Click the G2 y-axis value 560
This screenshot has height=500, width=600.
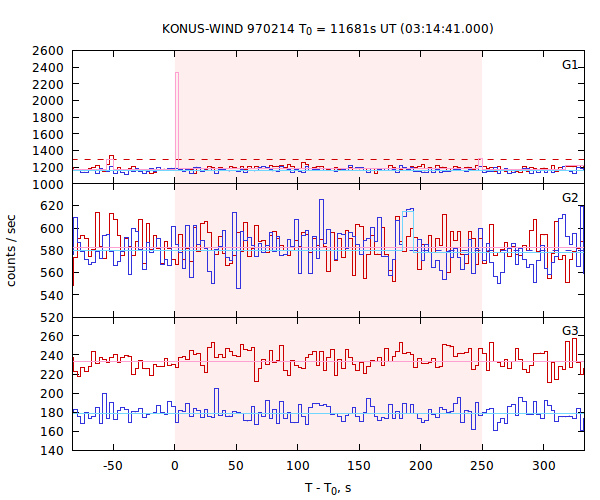[52, 273]
